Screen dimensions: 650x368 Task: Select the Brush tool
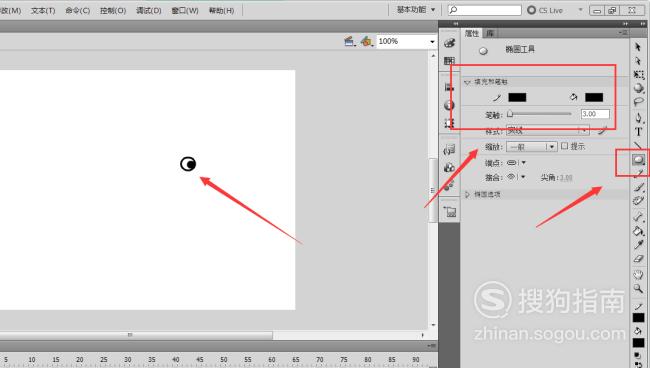[638, 187]
